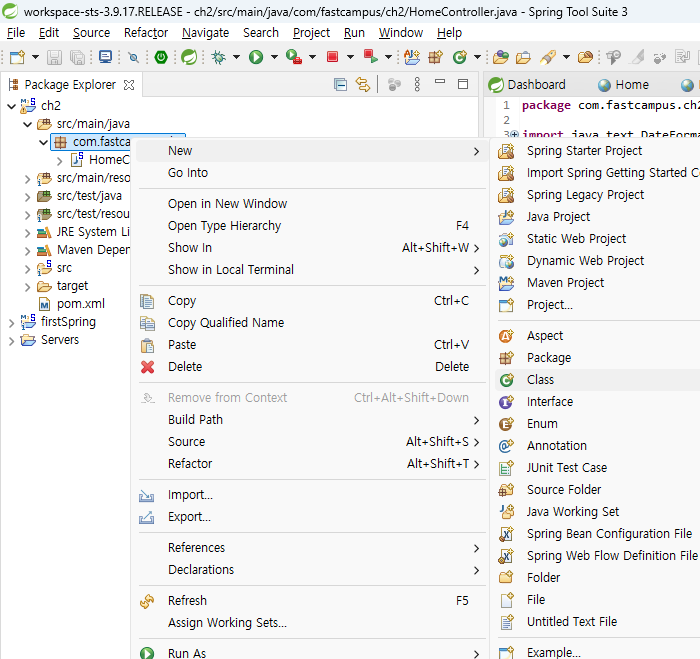700x659 pixels.
Task: Open the Navigate menu
Action: [x=205, y=33]
